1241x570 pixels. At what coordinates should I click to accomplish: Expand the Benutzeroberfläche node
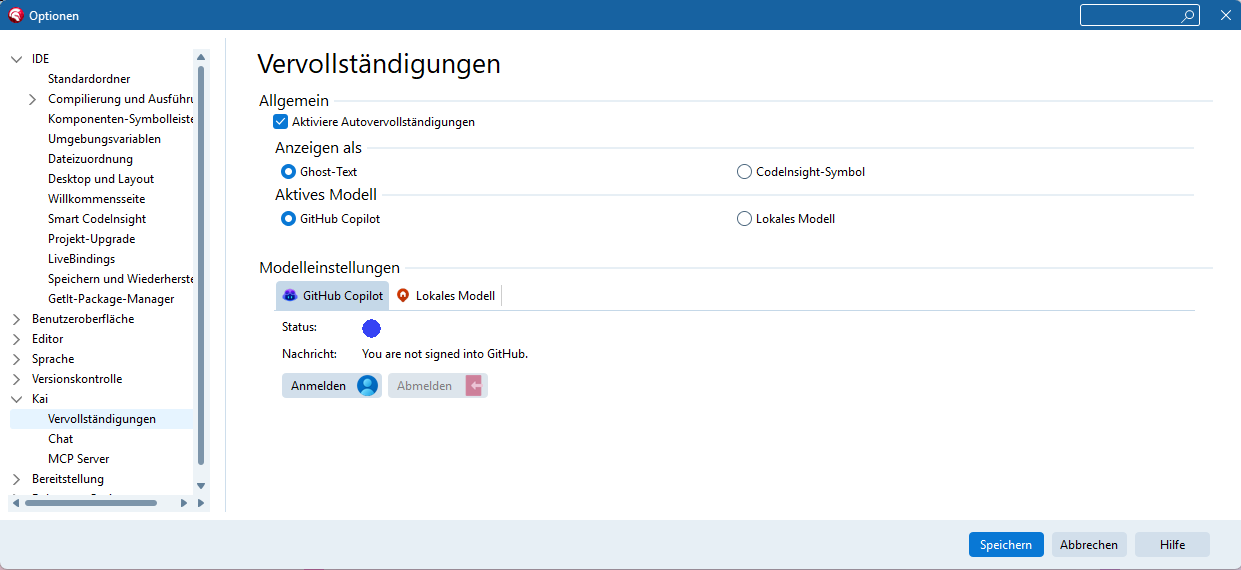pos(16,319)
